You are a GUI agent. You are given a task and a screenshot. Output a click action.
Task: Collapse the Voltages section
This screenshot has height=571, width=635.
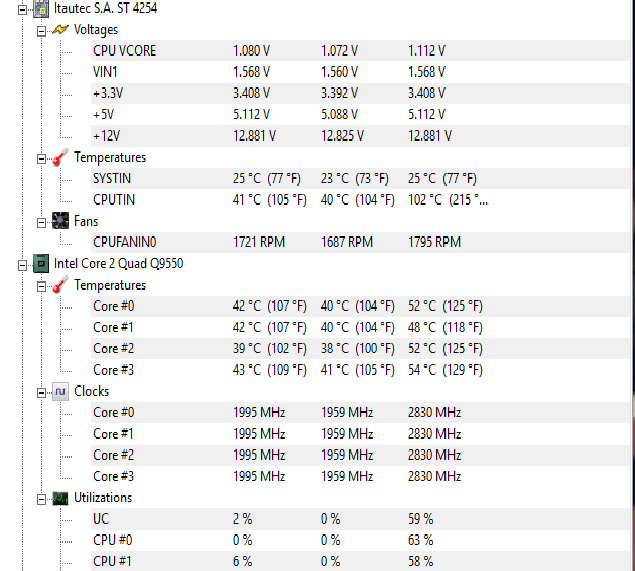point(41,31)
